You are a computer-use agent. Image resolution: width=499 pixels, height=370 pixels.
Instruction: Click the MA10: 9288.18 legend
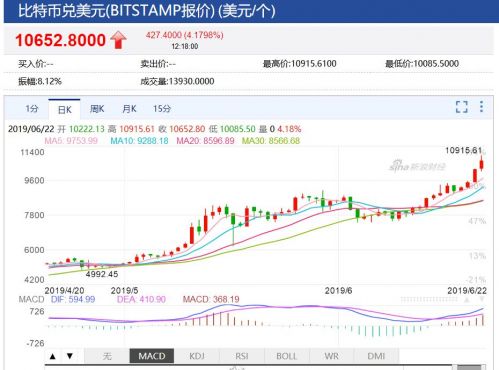[x=139, y=141]
